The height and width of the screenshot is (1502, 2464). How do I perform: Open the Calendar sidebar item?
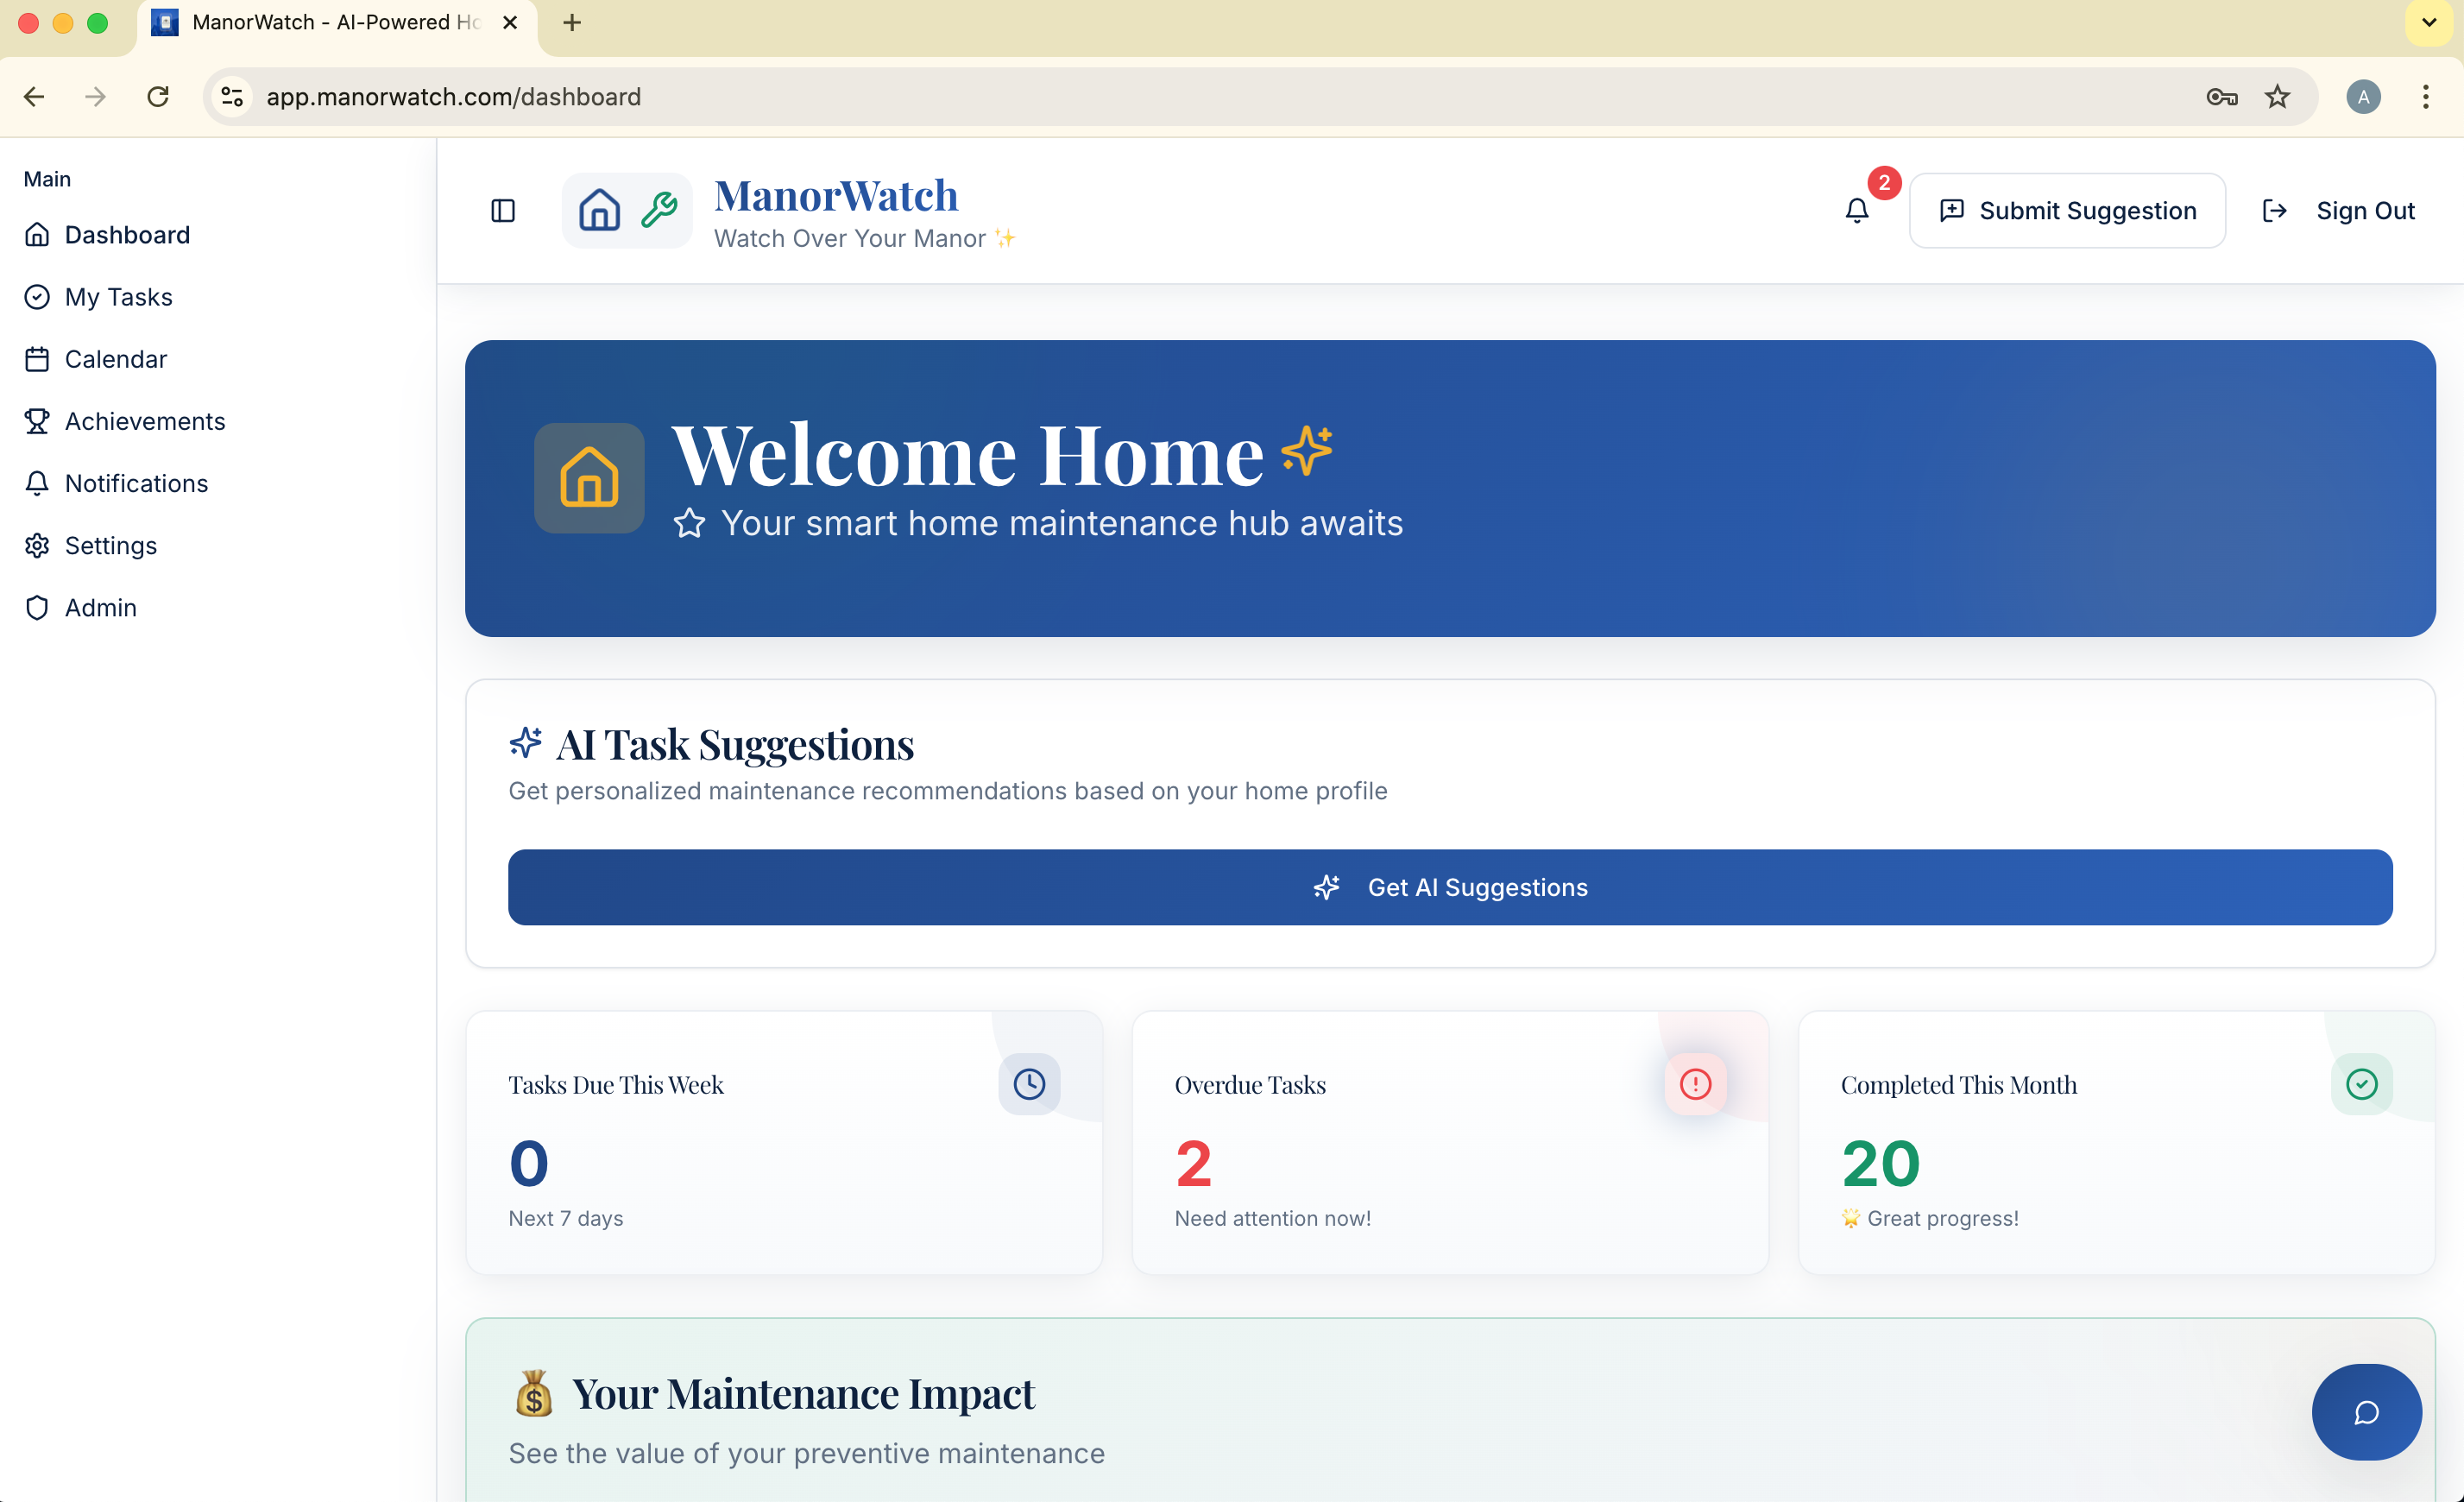click(x=115, y=359)
